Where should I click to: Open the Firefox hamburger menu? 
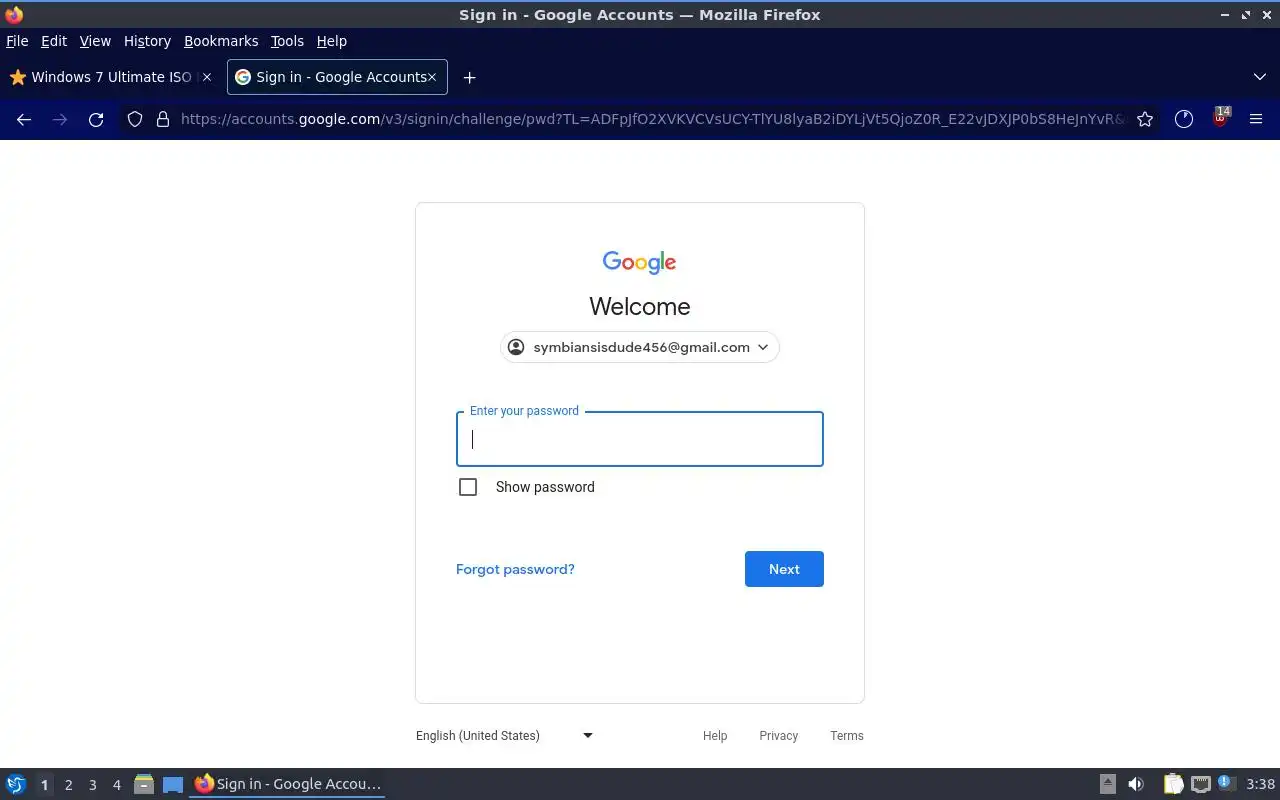pyautogui.click(x=1256, y=119)
